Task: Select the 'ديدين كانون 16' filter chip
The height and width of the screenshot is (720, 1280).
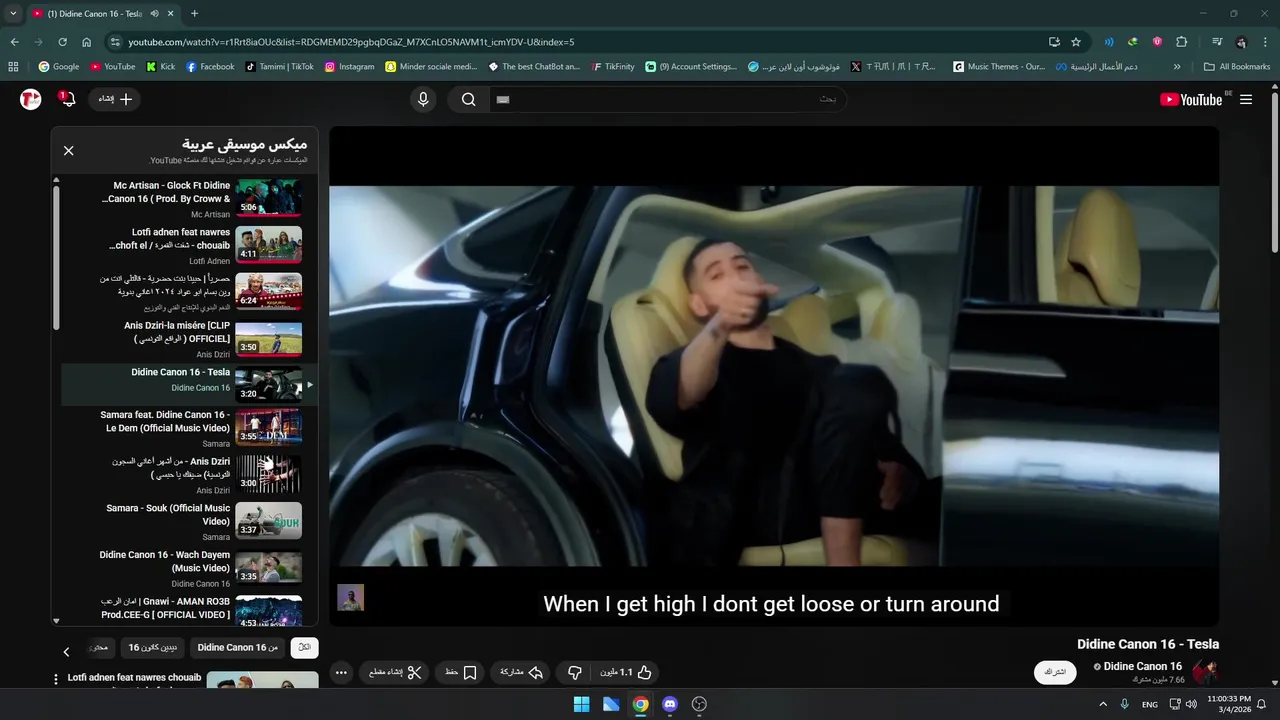Action: [152, 648]
